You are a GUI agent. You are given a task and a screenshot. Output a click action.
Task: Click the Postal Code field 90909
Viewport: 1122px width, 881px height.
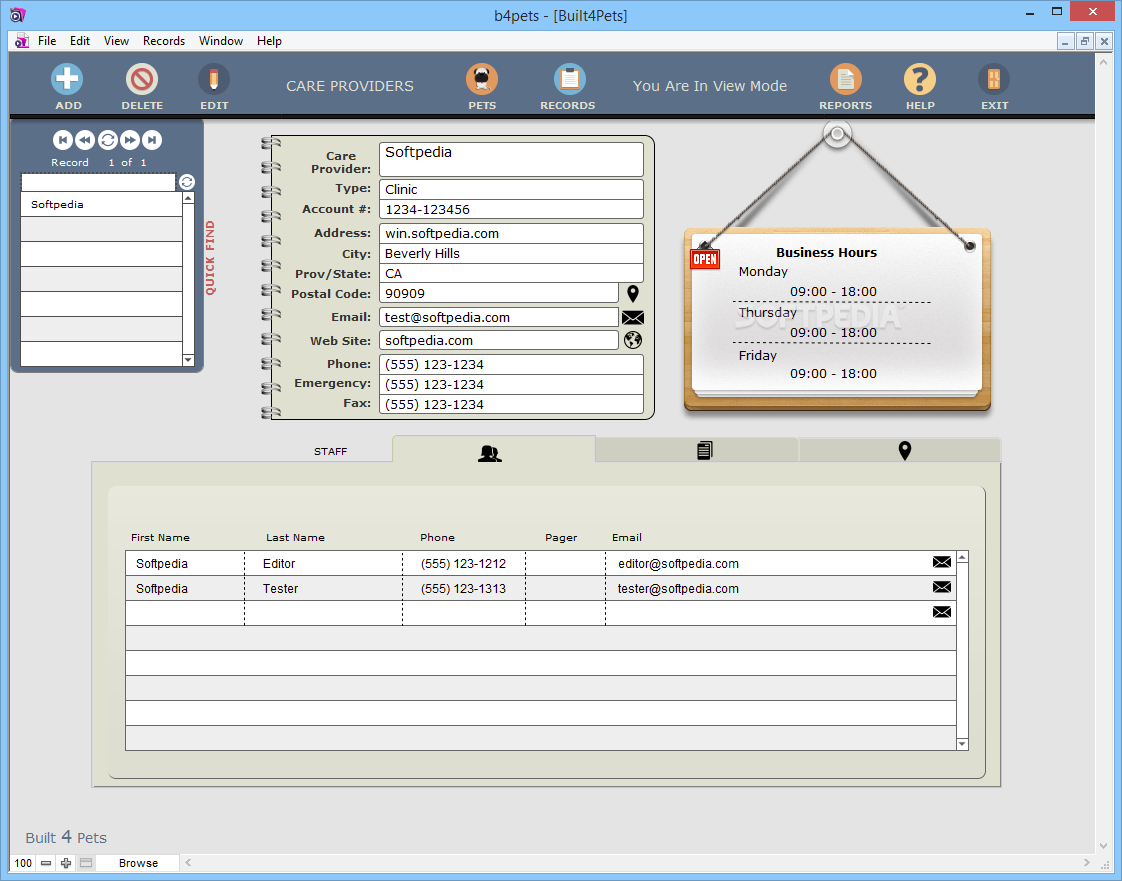click(499, 293)
